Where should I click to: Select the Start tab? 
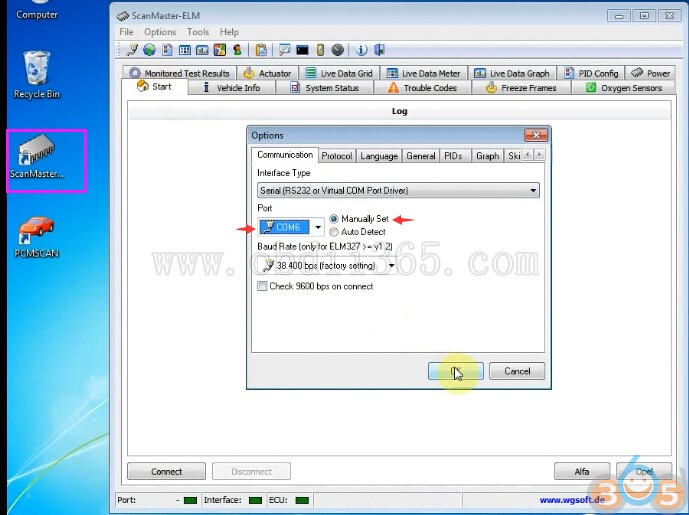point(155,87)
